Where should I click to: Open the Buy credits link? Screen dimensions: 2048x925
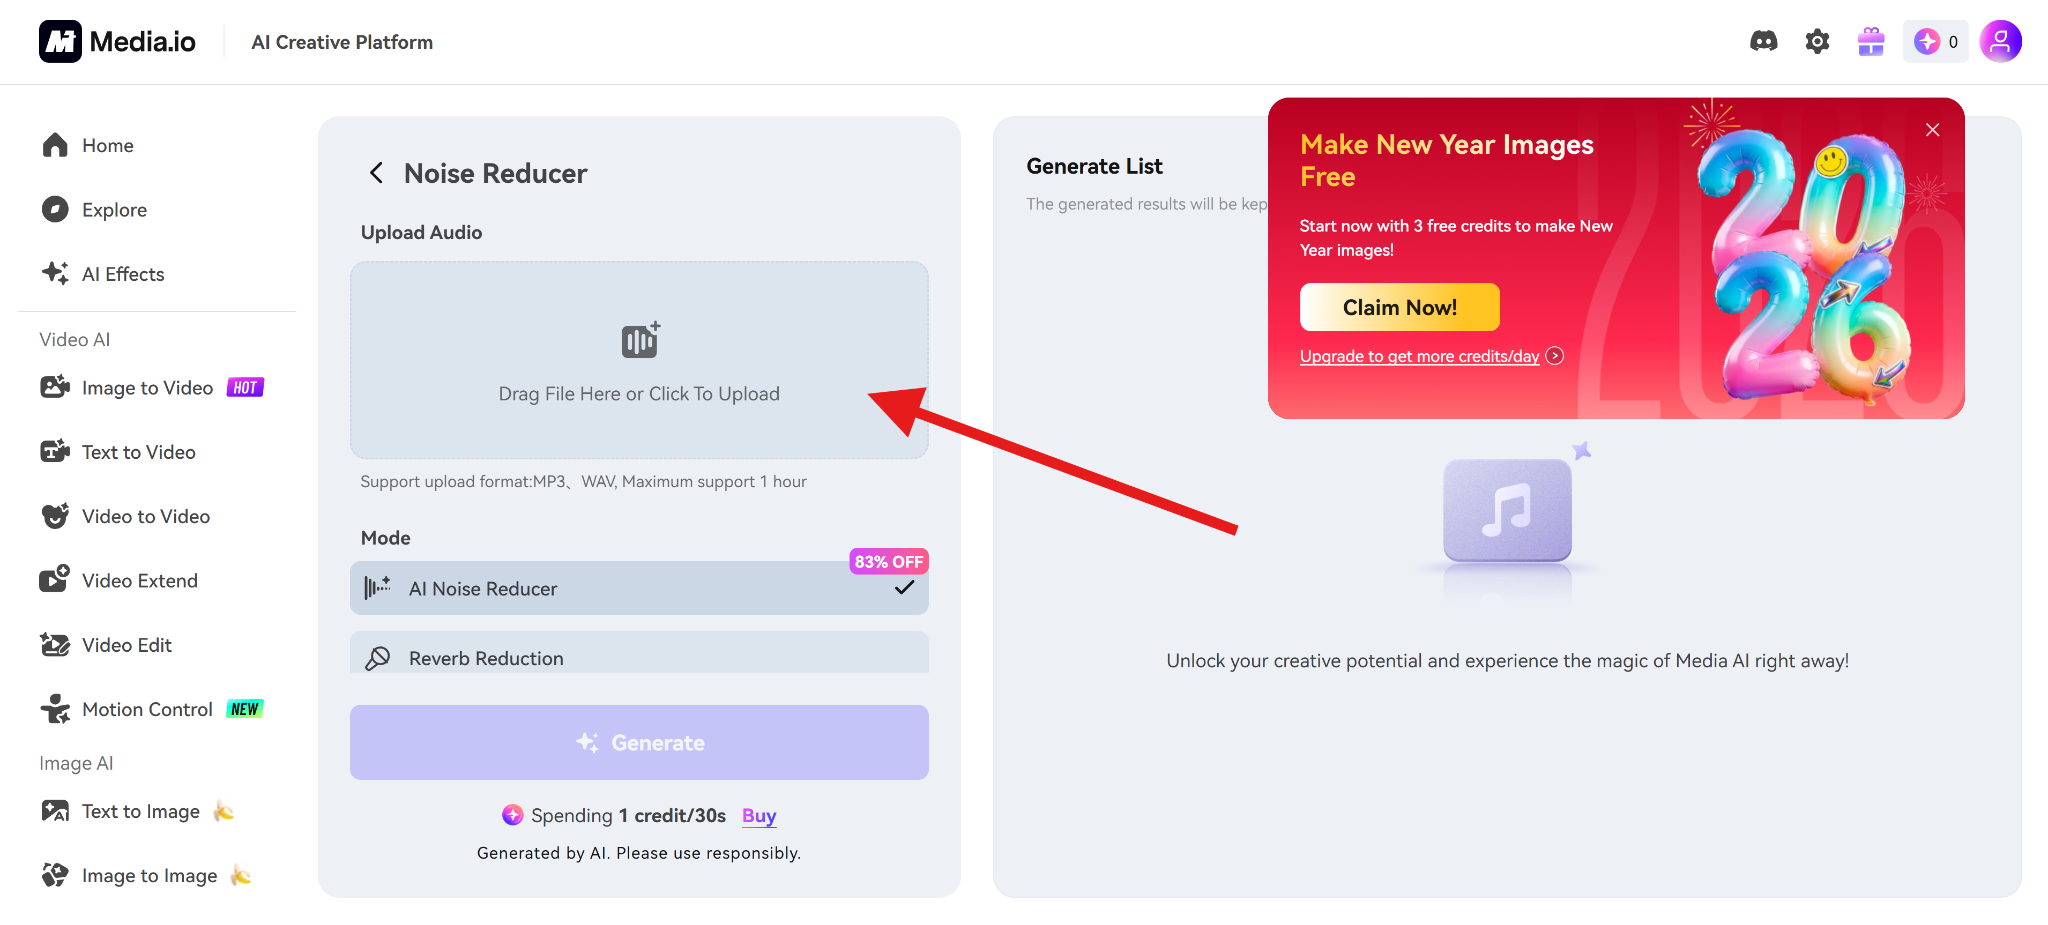[x=758, y=815]
